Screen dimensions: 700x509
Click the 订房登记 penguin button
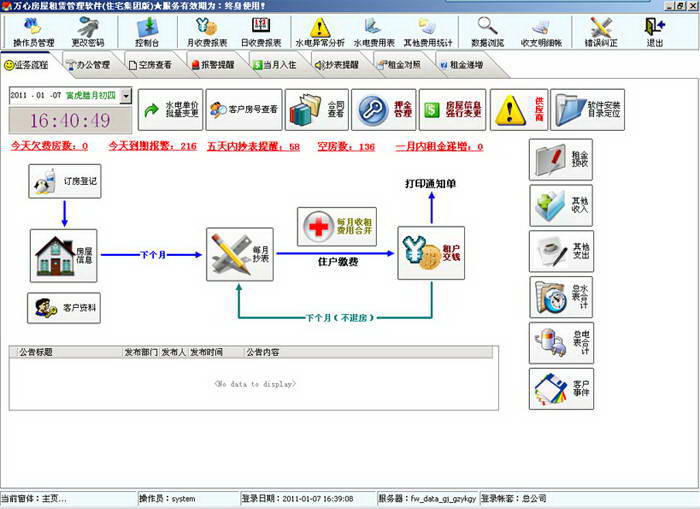coord(65,181)
